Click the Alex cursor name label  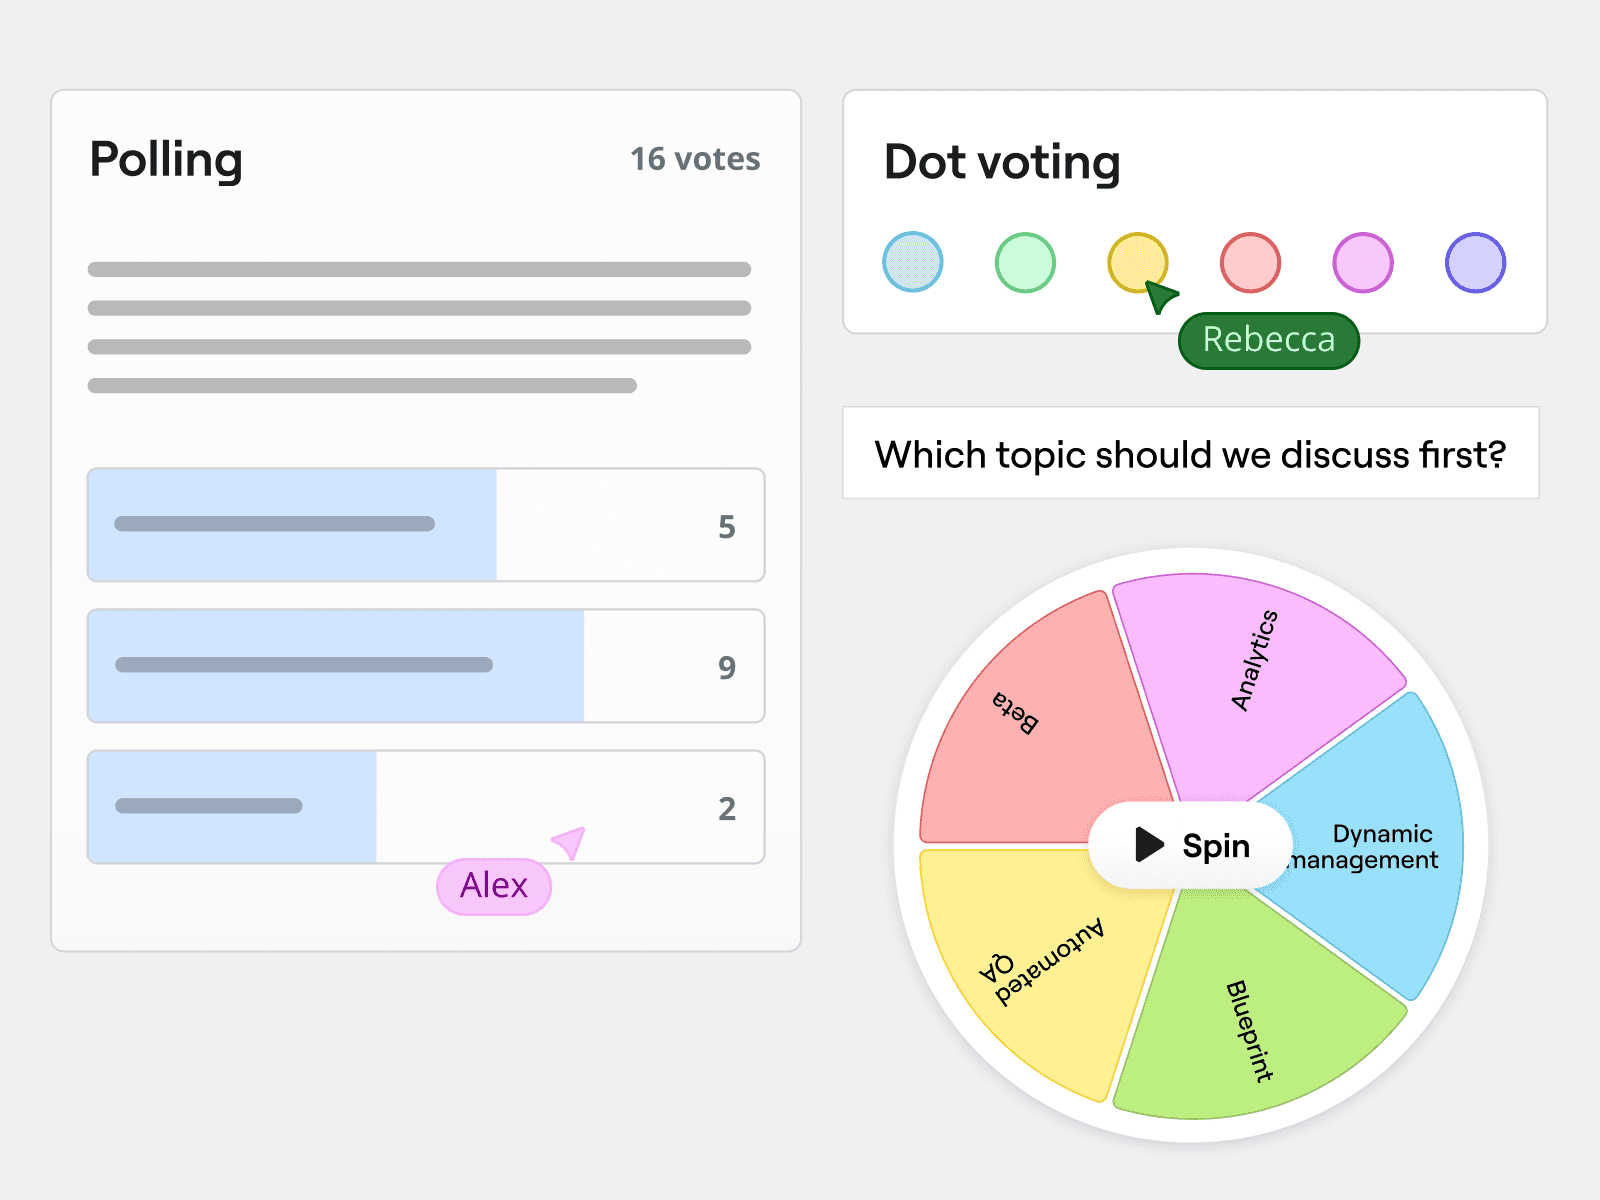coord(494,886)
